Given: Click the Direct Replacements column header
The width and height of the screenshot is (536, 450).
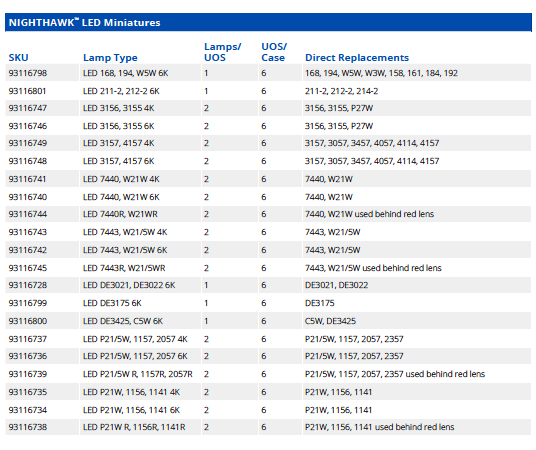Looking at the screenshot, I should point(357,57).
